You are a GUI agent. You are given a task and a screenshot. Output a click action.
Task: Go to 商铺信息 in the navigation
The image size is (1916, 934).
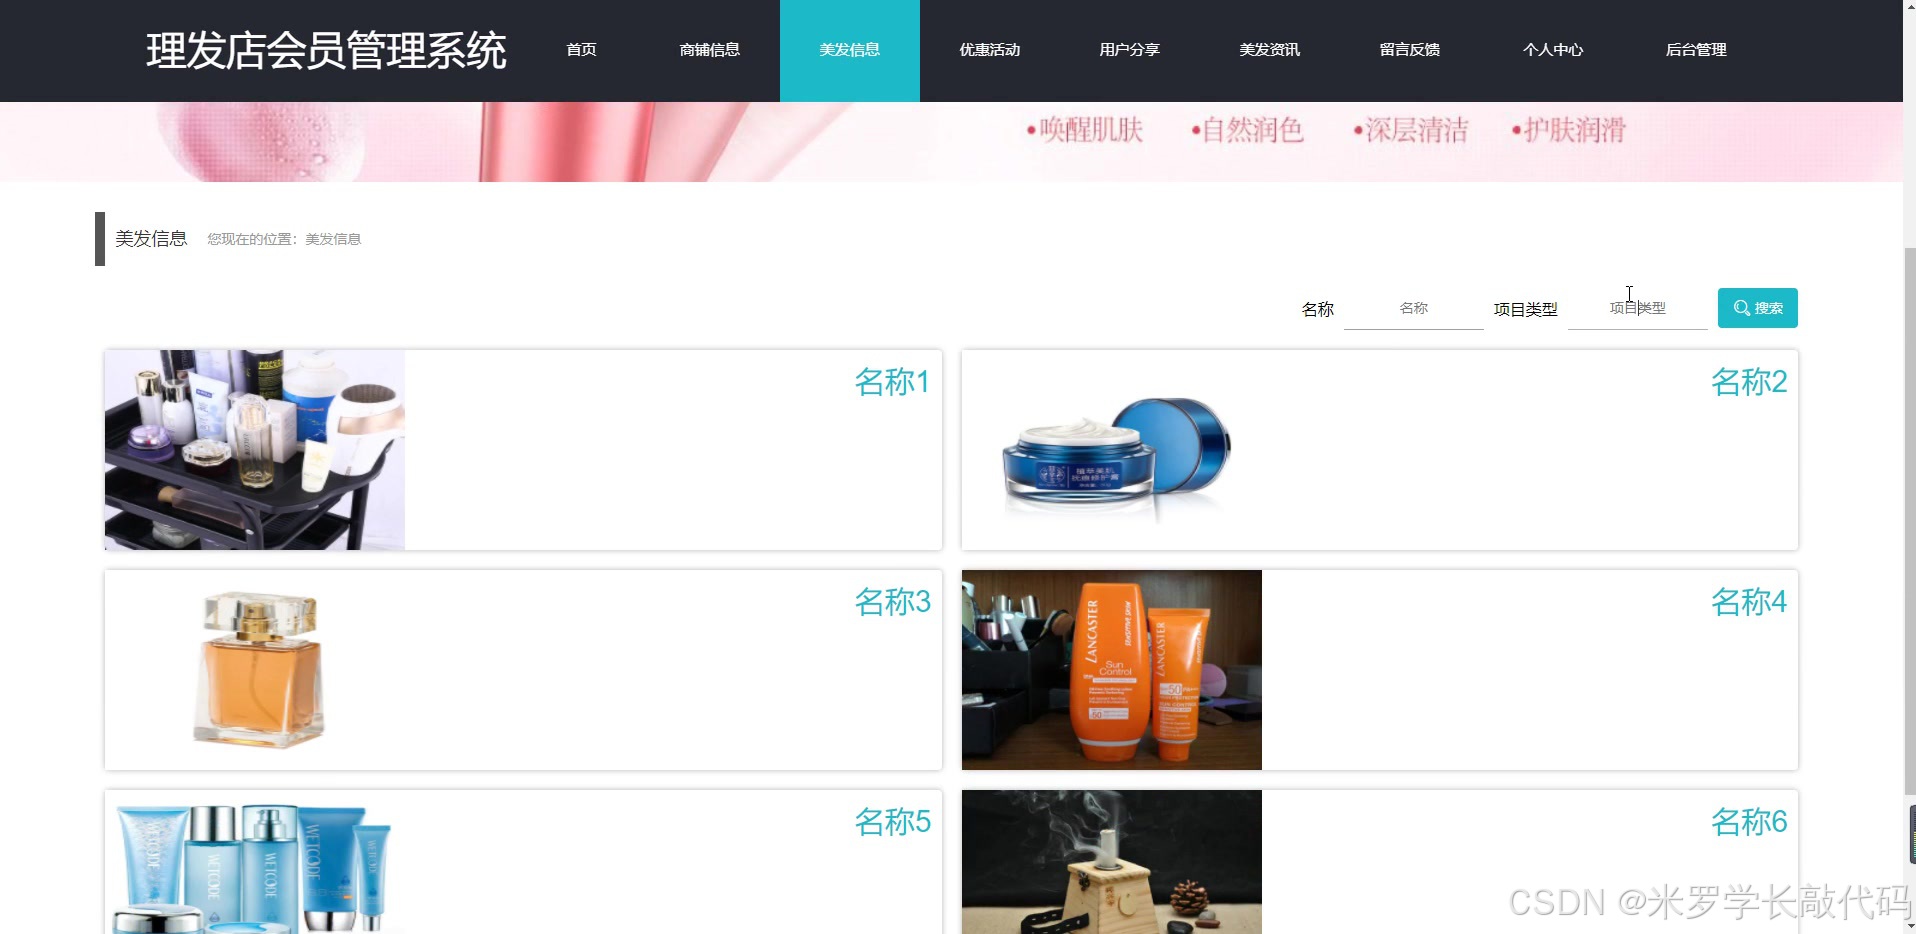click(709, 50)
